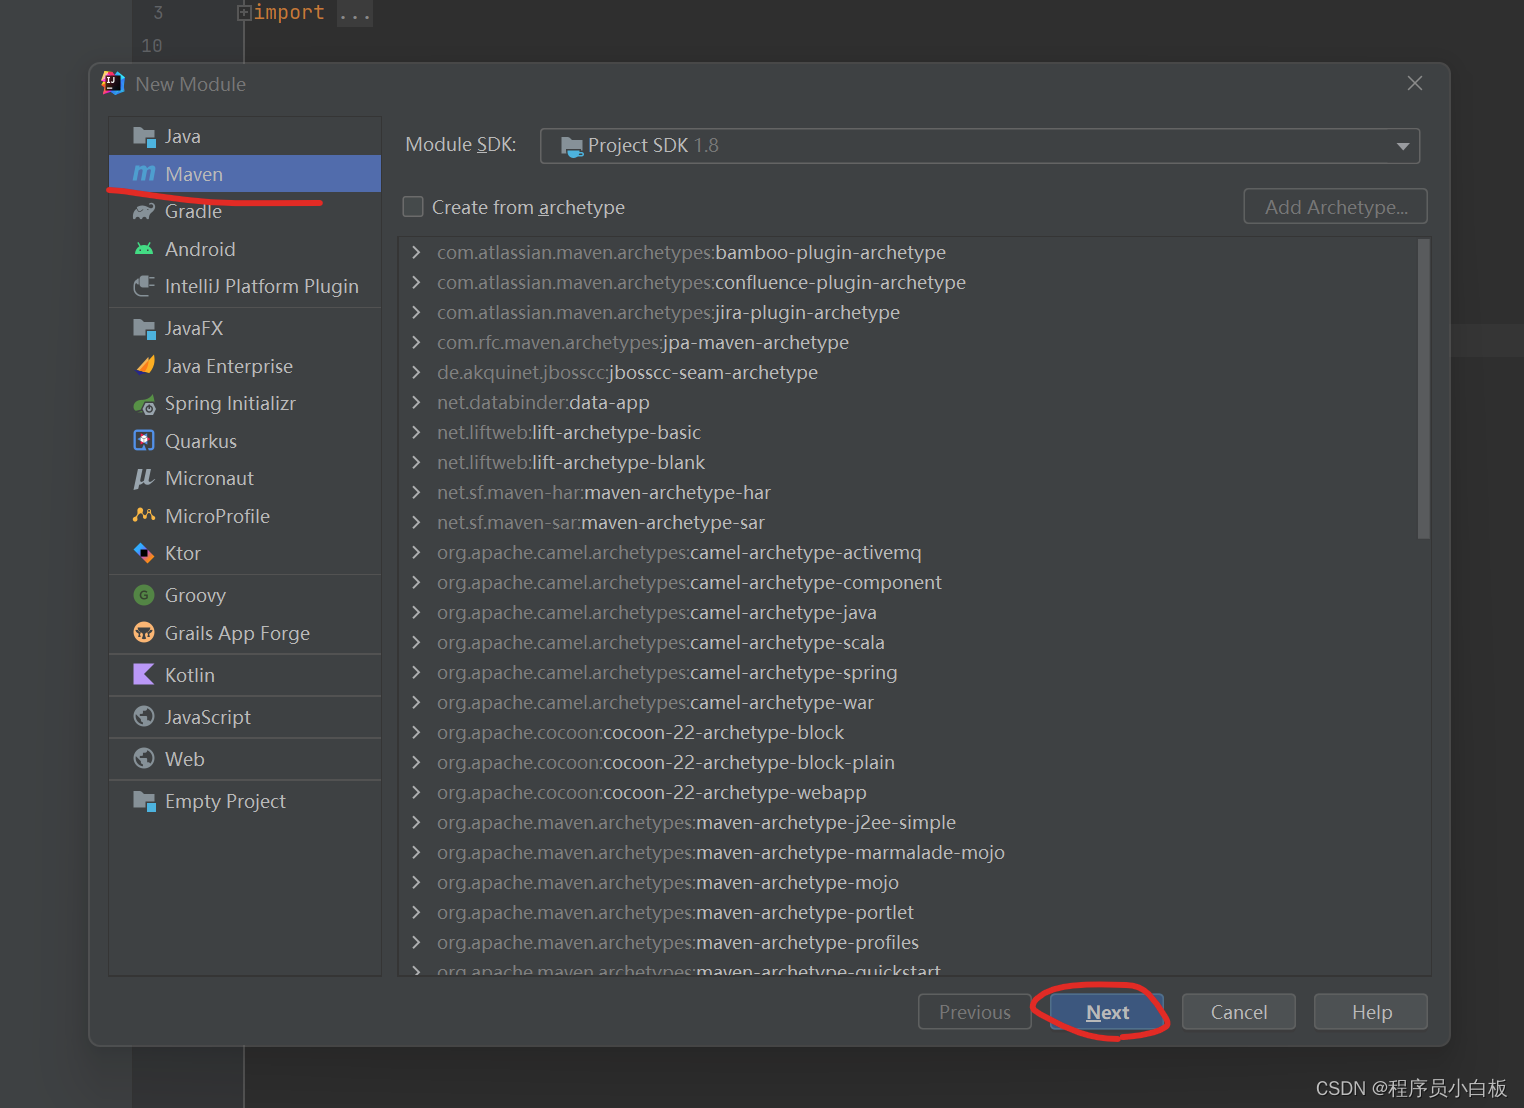
Task: Expand the jbosscc-seam-archetype entry
Action: coord(416,372)
